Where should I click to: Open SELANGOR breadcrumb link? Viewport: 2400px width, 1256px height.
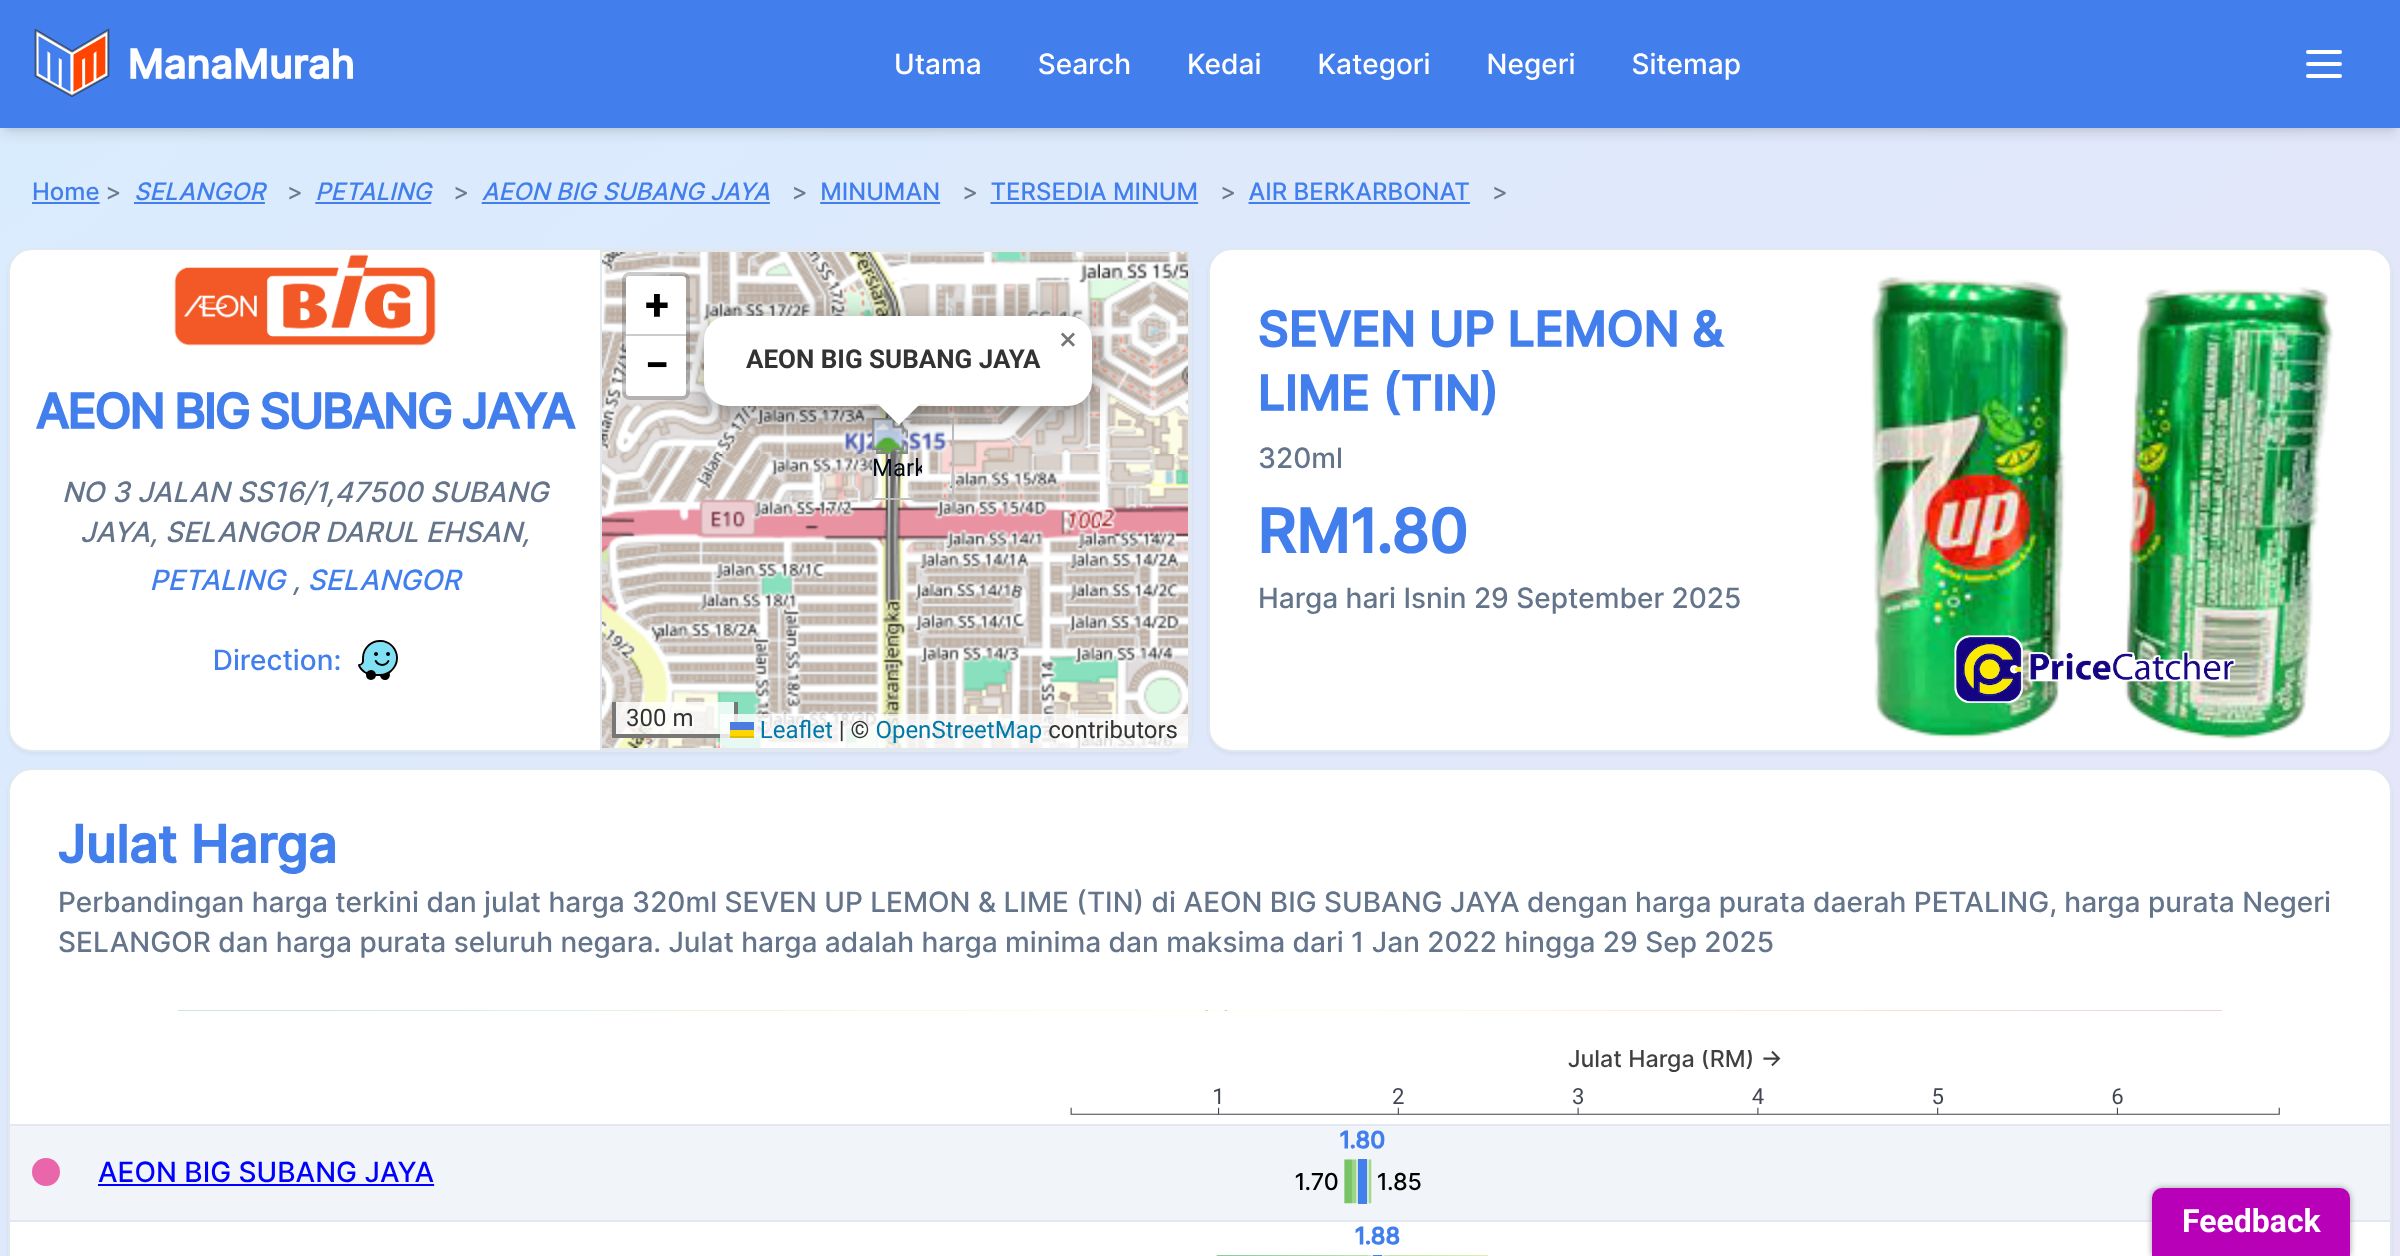coord(200,191)
